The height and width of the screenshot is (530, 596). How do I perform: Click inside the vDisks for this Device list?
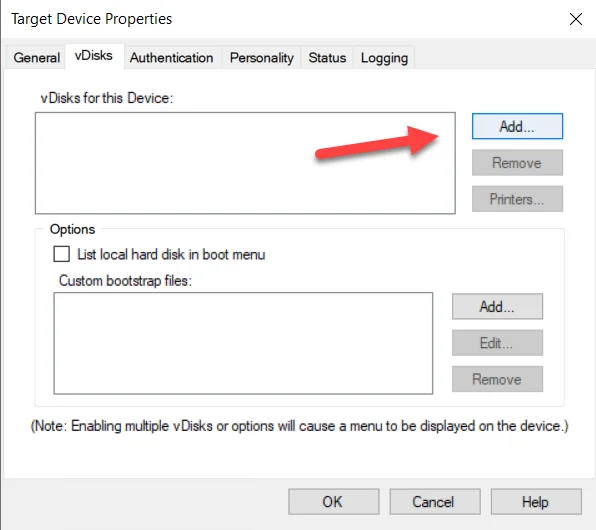245,163
